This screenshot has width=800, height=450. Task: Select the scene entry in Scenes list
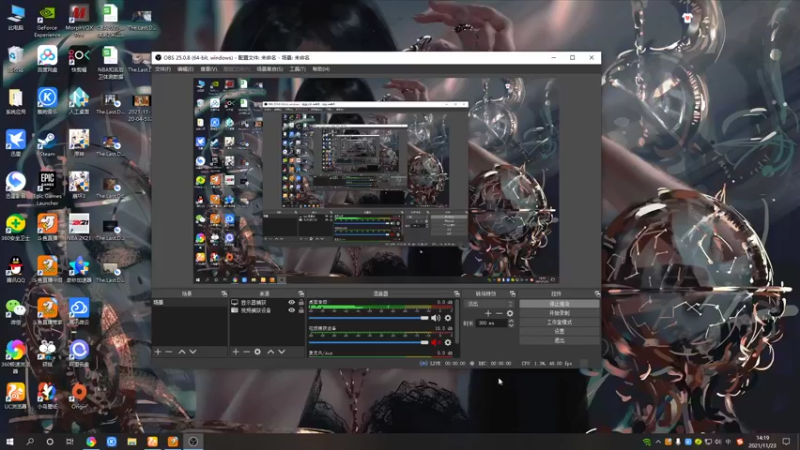pyautogui.click(x=189, y=303)
